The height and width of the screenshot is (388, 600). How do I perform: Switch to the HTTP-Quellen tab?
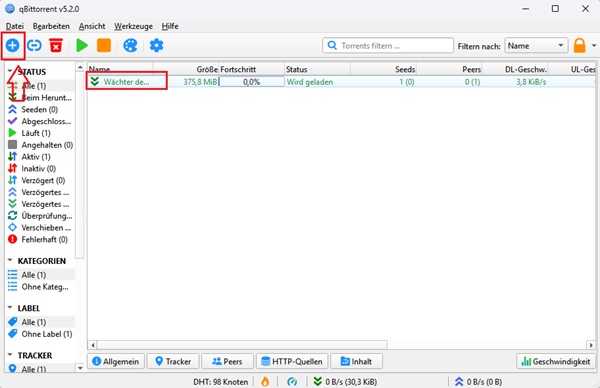[292, 361]
